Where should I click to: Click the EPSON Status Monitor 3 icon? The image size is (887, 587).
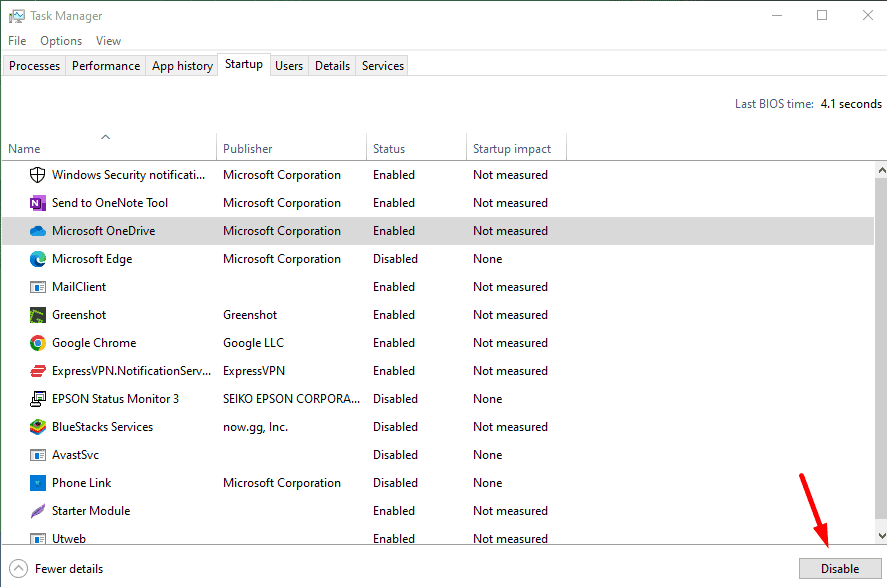coord(37,399)
